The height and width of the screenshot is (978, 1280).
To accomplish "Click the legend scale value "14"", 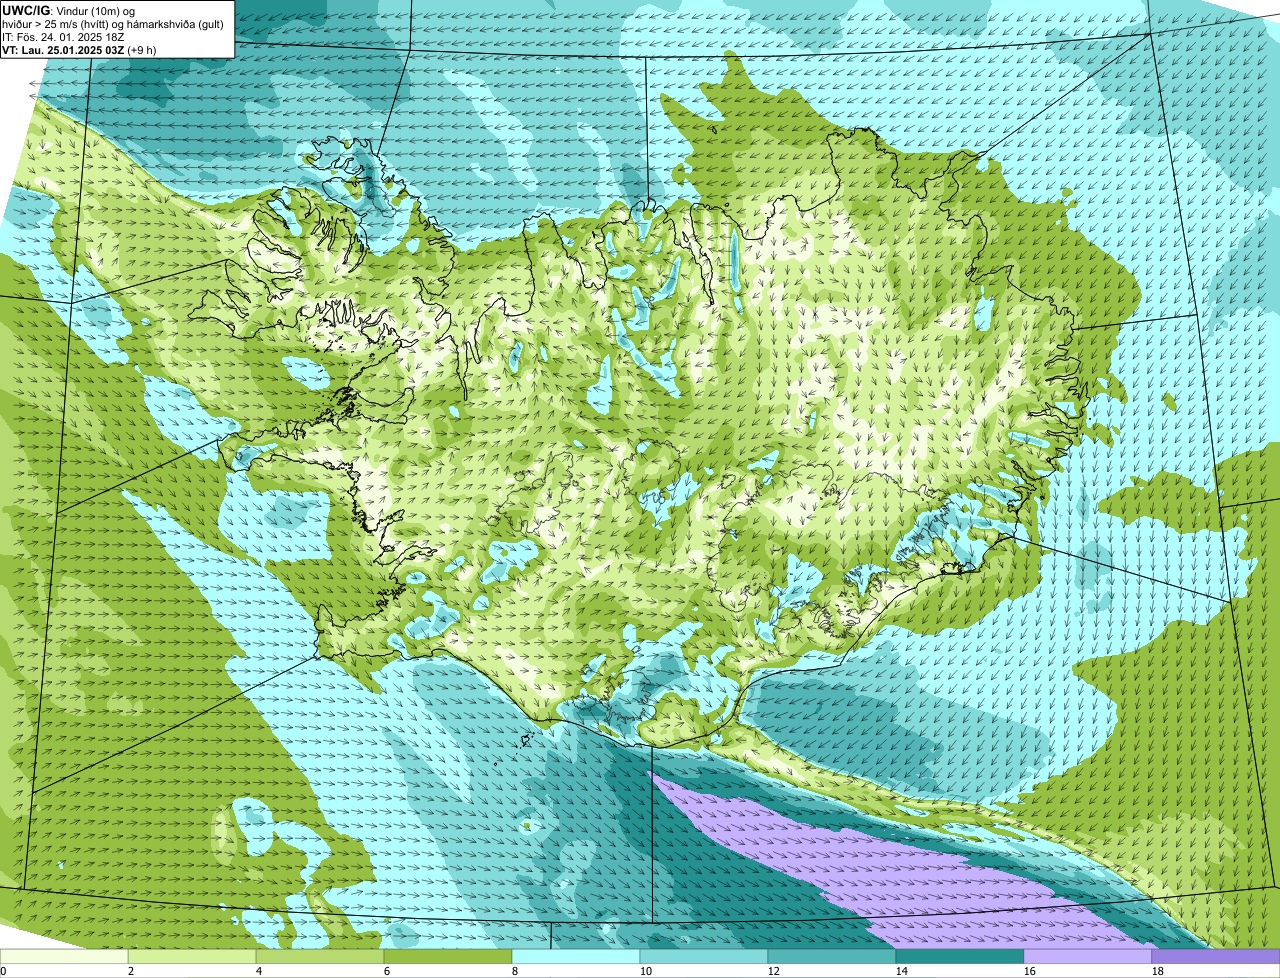I will [902, 971].
